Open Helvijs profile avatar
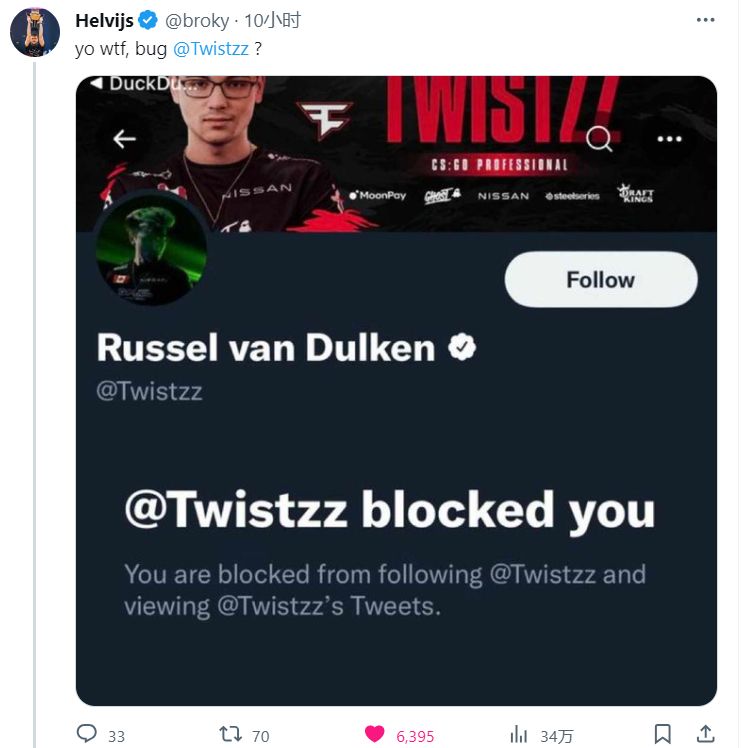Viewport: 743px width, 748px height. tap(35, 32)
